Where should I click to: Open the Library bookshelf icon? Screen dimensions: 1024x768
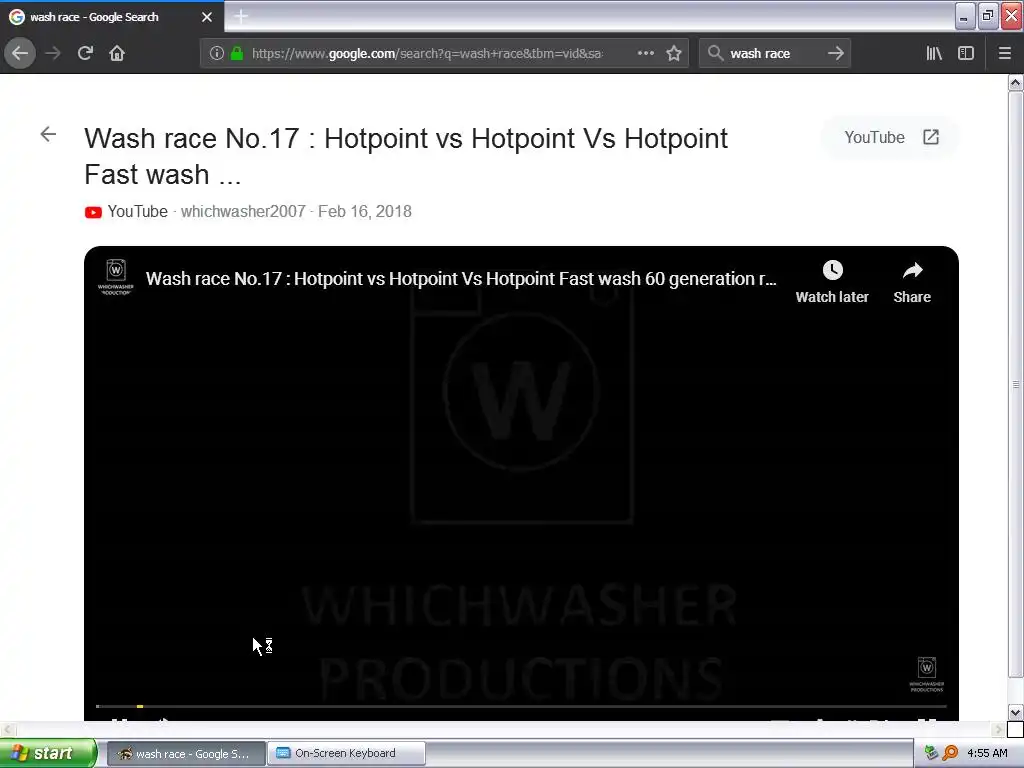pyautogui.click(x=934, y=53)
